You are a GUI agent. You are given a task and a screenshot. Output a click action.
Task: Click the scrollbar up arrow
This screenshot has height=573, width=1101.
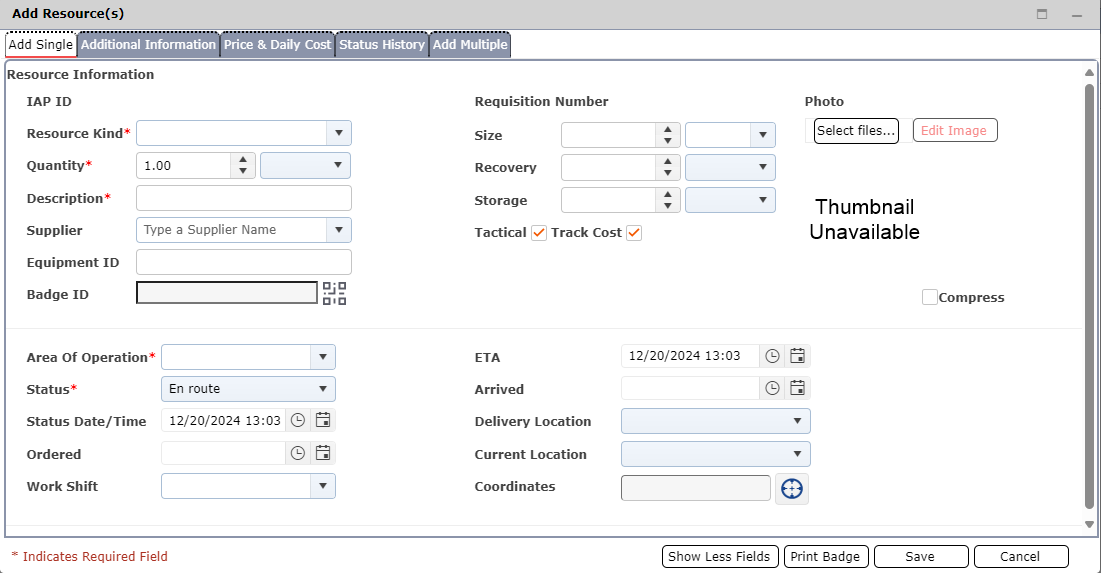(x=1089, y=72)
